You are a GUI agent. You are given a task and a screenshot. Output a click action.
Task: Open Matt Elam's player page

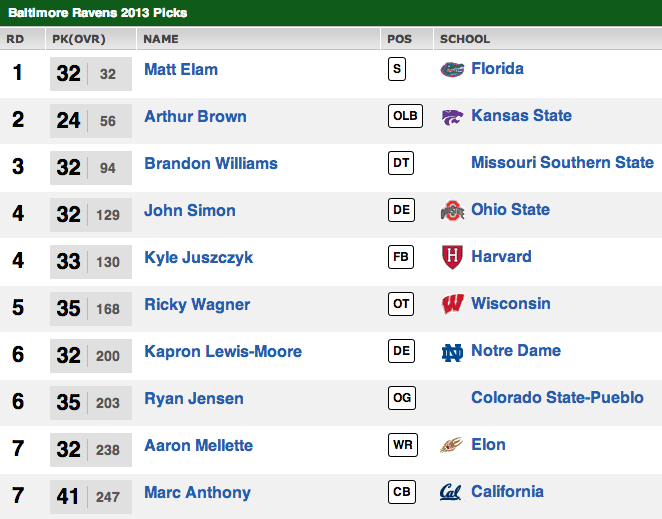[181, 69]
